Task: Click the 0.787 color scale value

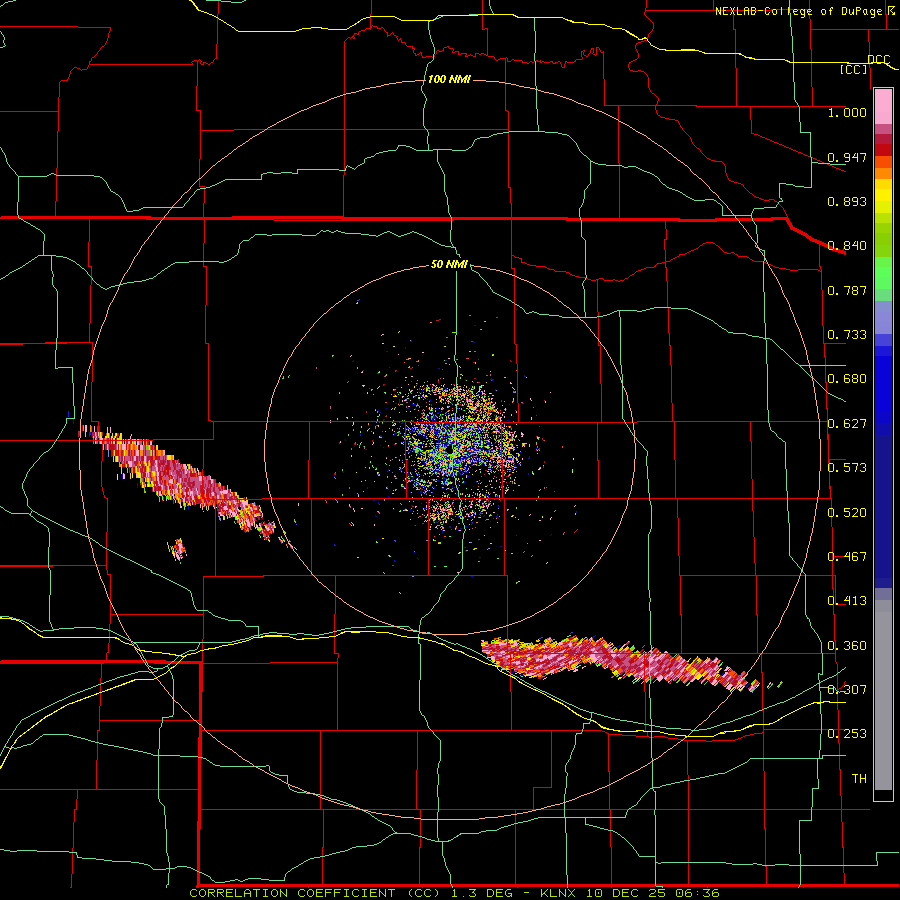Action: point(847,290)
